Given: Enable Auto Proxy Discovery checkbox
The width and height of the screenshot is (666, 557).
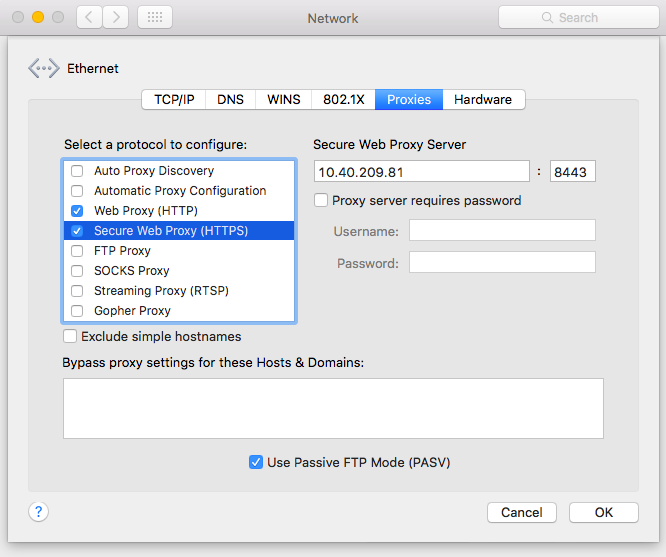Looking at the screenshot, I should pos(77,171).
